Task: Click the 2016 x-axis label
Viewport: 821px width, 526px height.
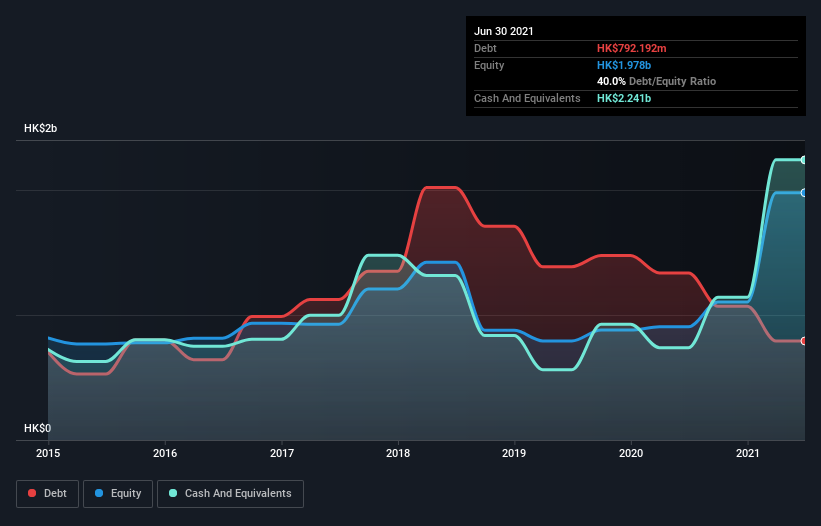Action: [165, 453]
